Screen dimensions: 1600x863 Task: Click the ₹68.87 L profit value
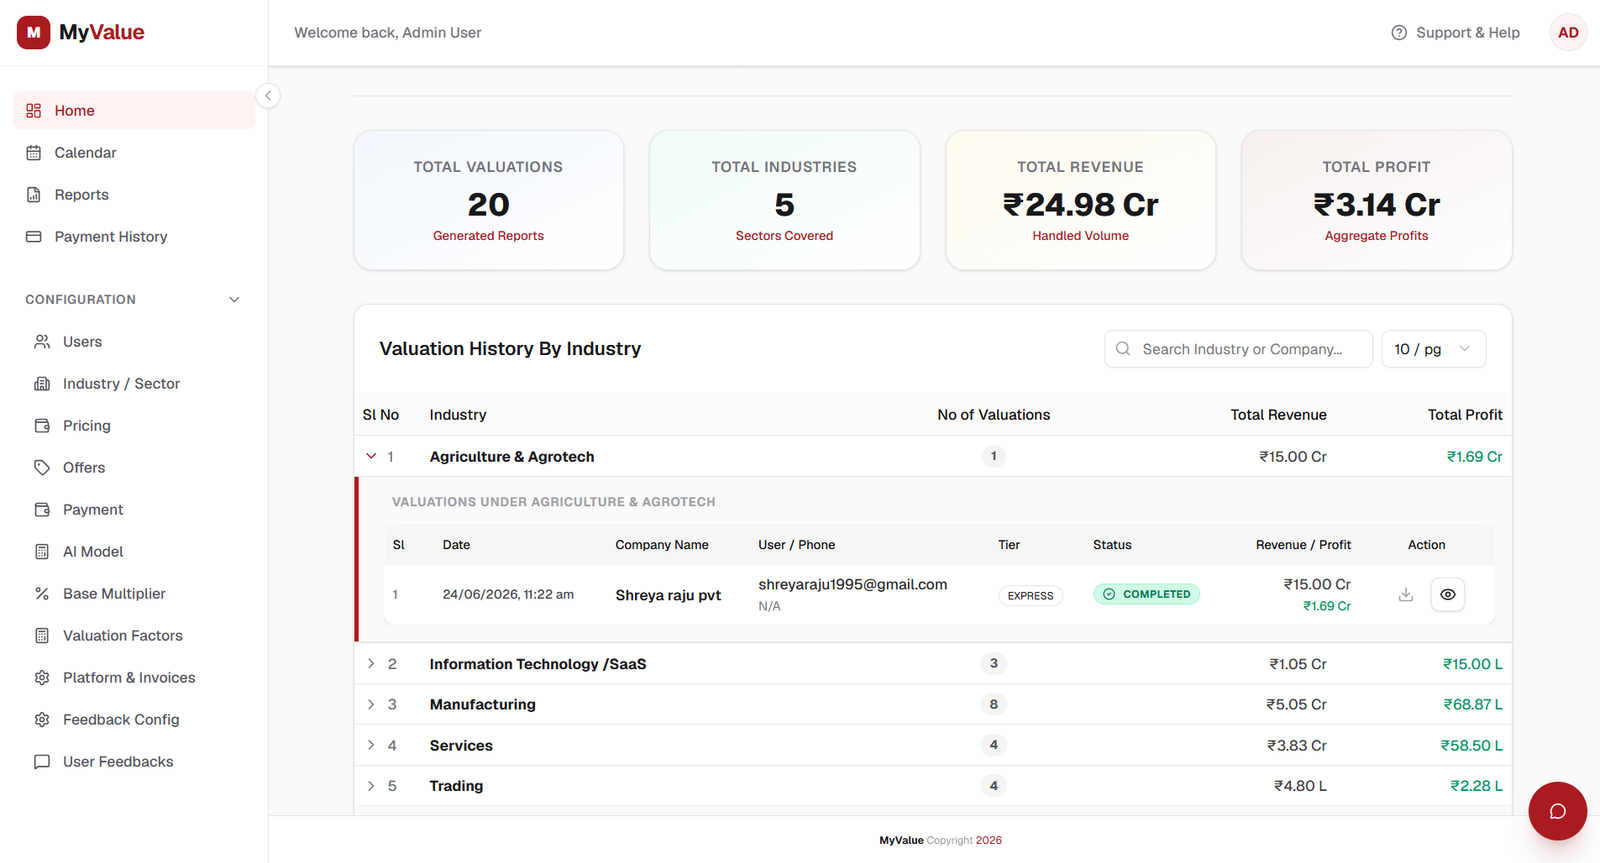[1472, 704]
